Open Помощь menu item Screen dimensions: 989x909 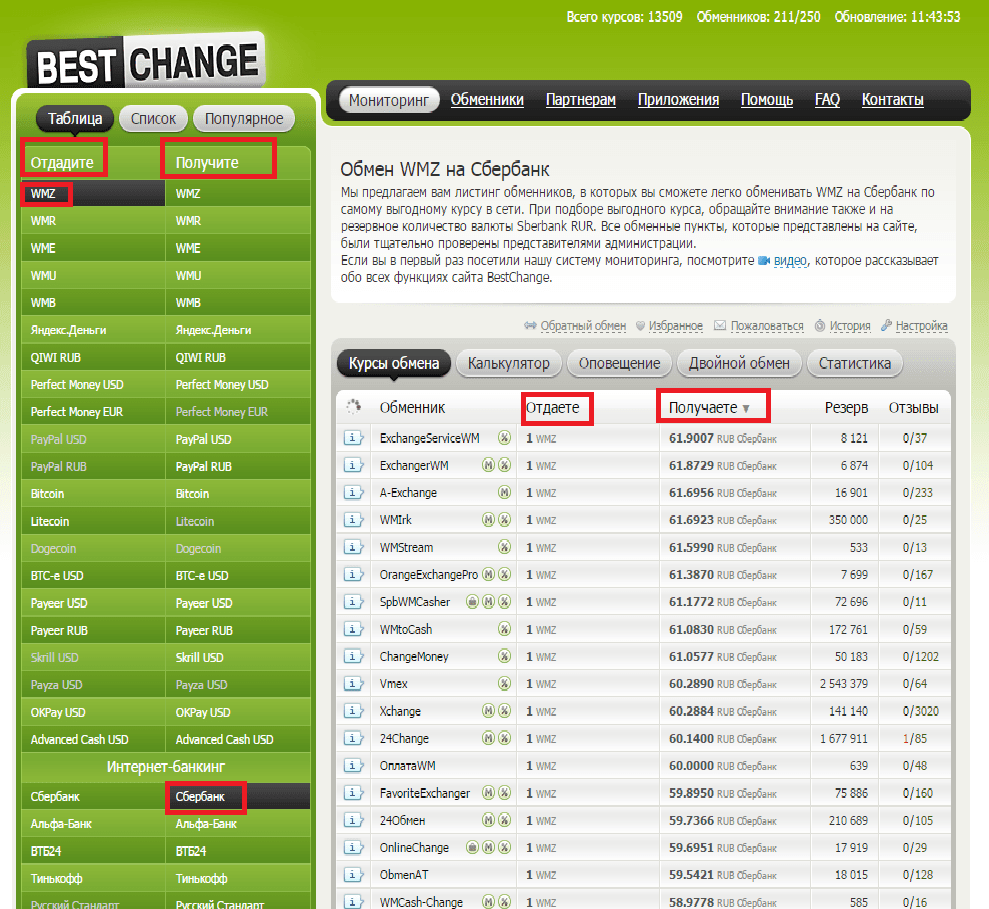[x=766, y=100]
